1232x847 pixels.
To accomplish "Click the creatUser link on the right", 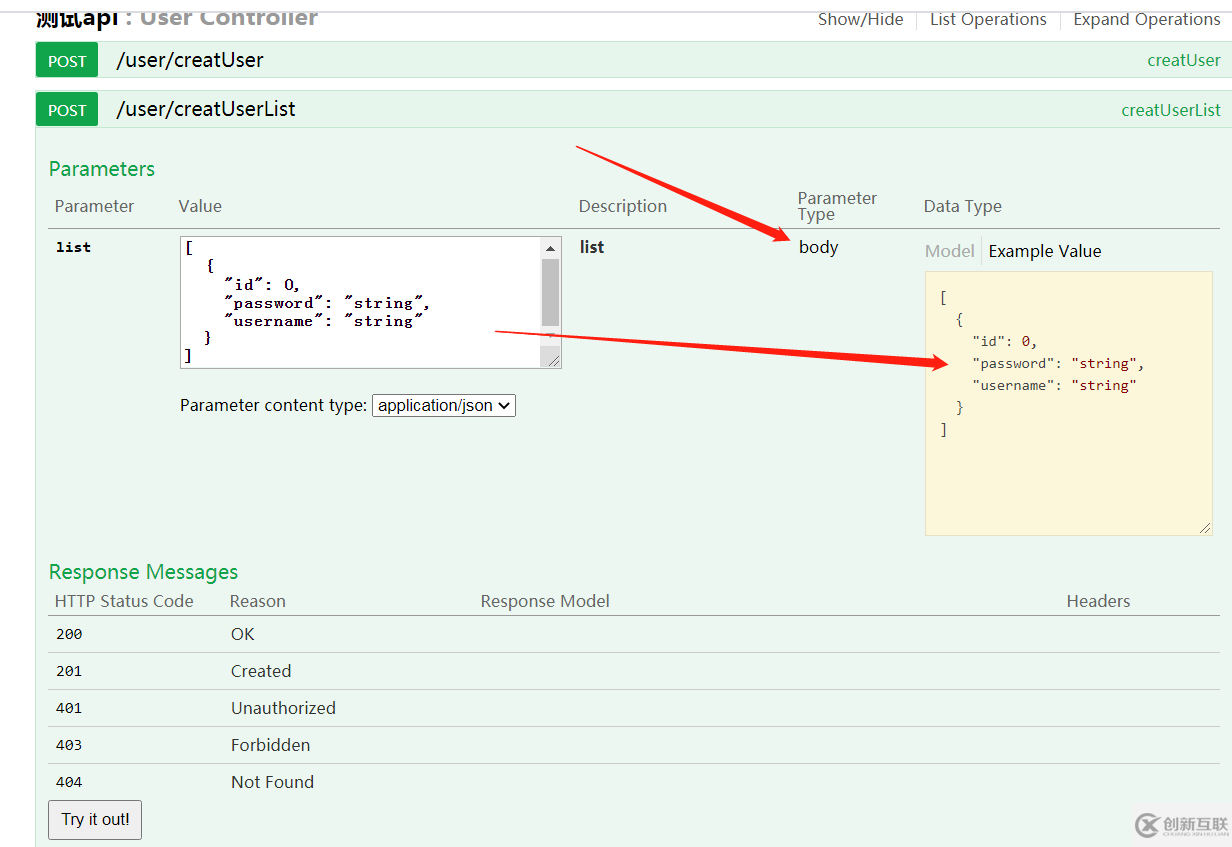I will click(1183, 60).
